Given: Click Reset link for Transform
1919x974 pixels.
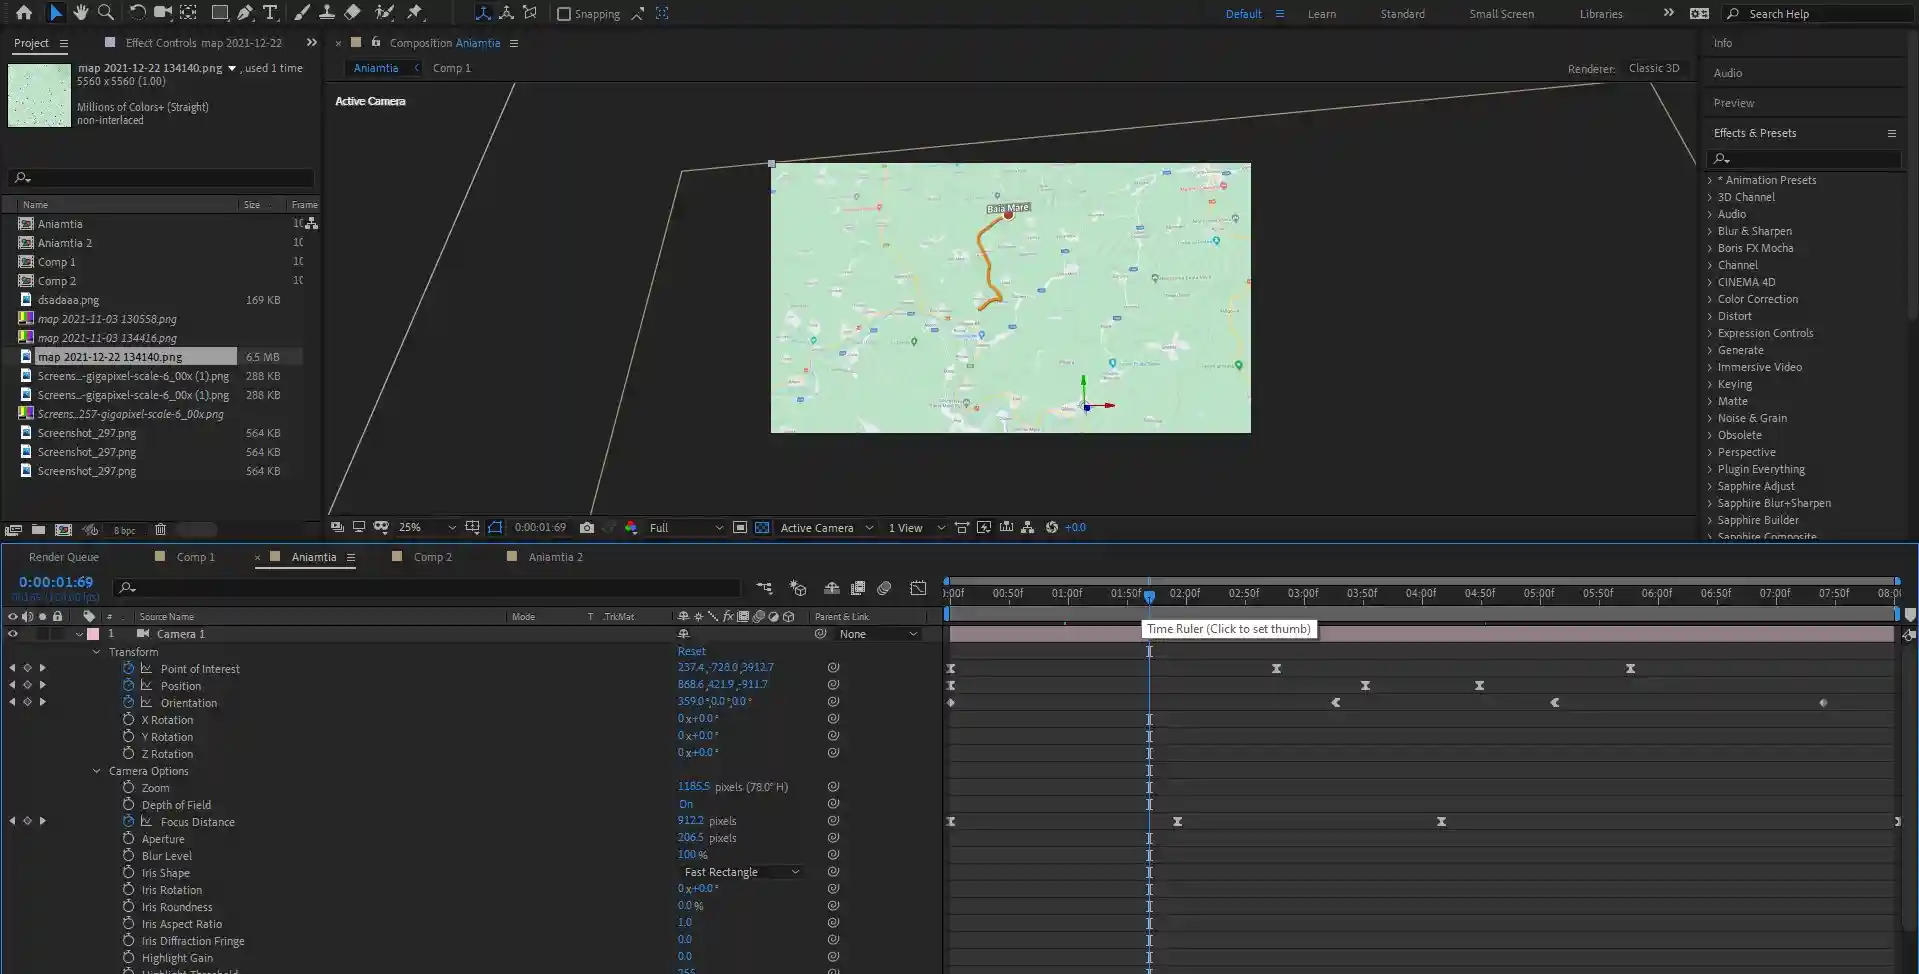Looking at the screenshot, I should pyautogui.click(x=691, y=651).
